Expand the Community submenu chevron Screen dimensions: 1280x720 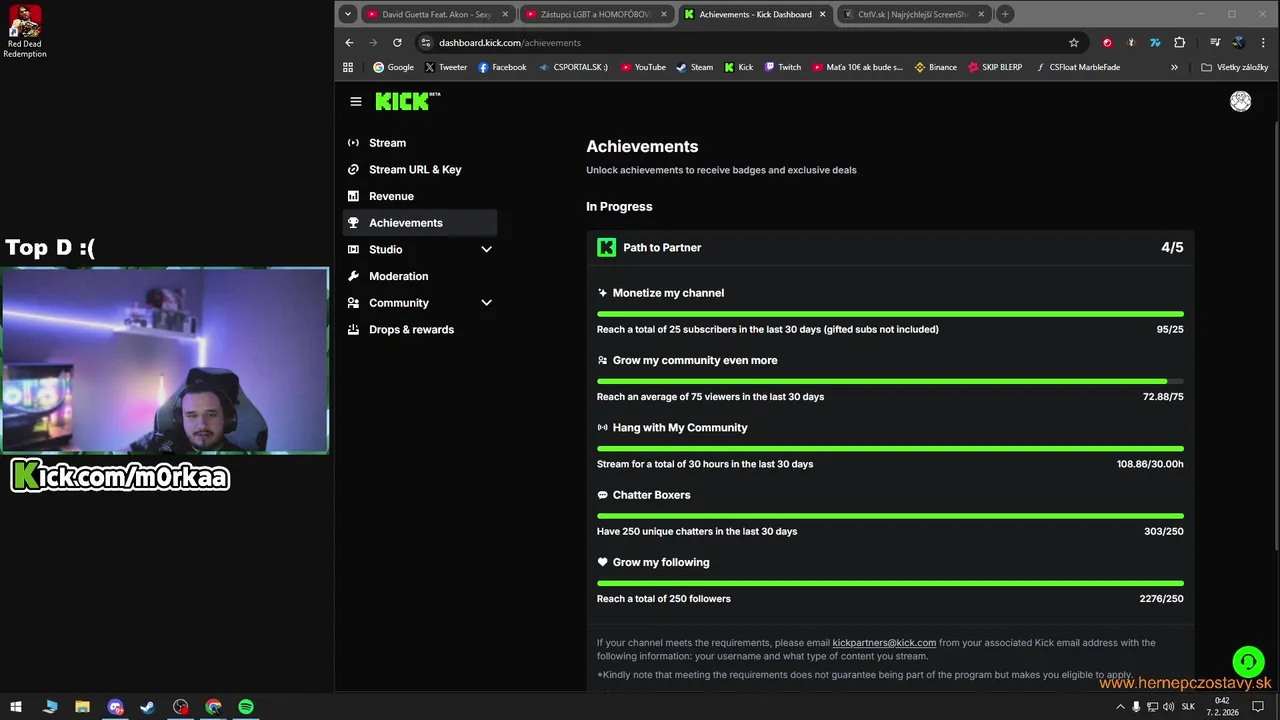(x=486, y=303)
